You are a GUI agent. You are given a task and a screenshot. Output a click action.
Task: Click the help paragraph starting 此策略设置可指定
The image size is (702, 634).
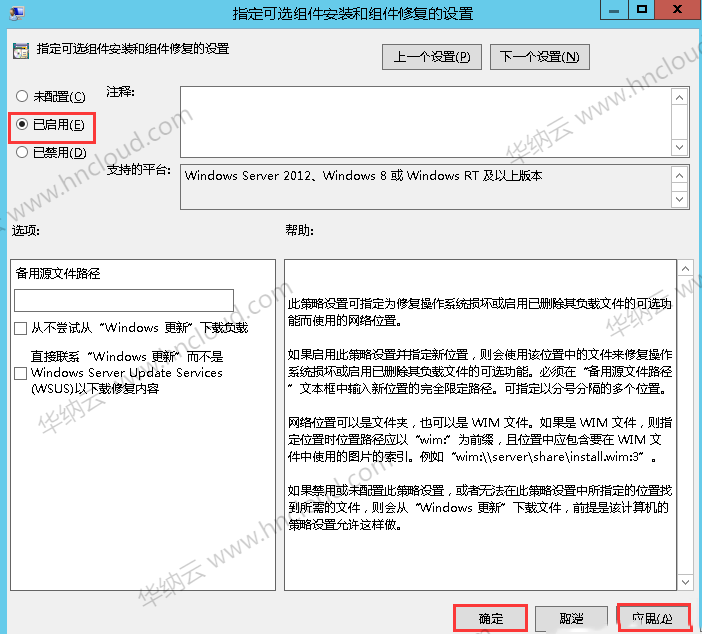(479, 312)
